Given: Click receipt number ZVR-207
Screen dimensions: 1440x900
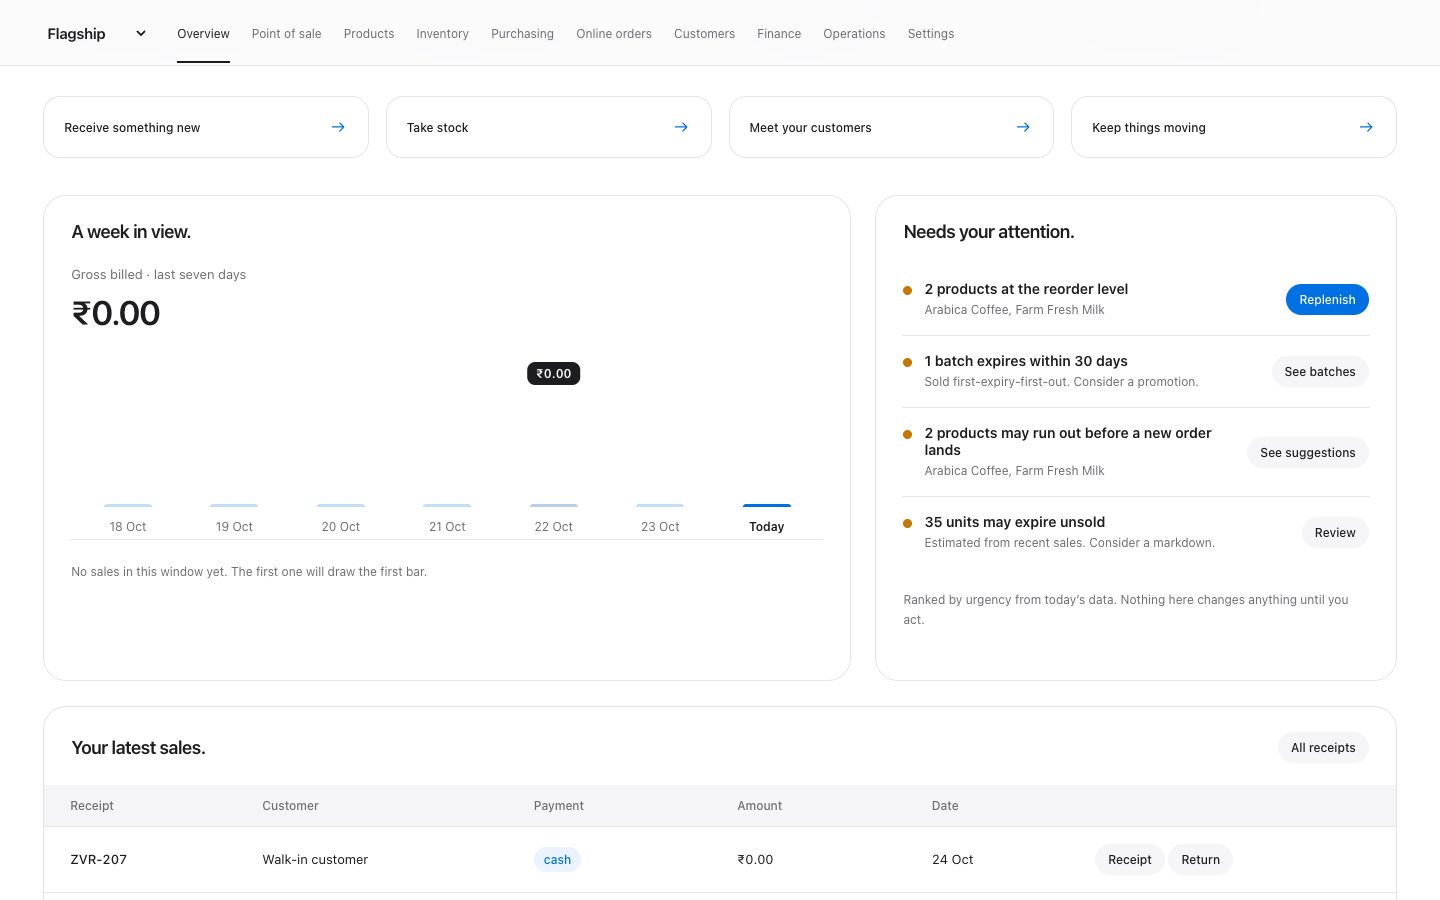Looking at the screenshot, I should [x=98, y=860].
